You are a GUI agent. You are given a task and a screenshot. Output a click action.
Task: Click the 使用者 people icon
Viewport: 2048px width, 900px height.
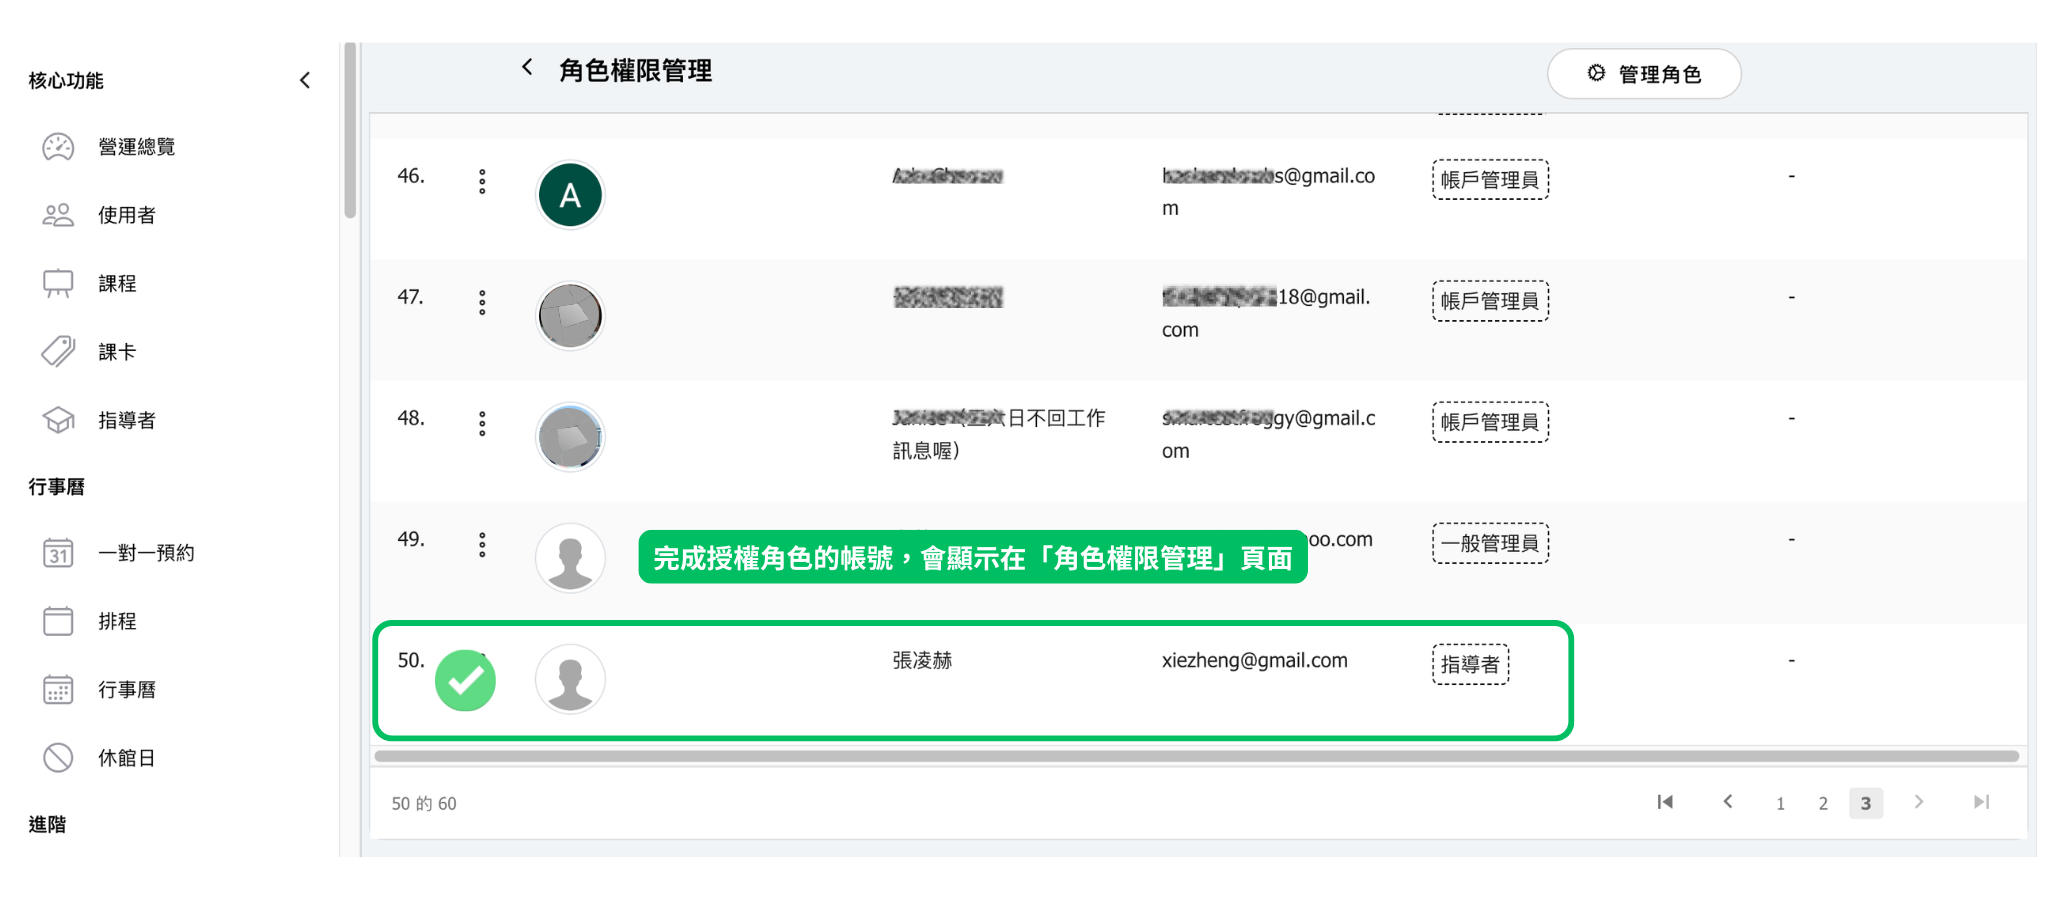pyautogui.click(x=58, y=215)
